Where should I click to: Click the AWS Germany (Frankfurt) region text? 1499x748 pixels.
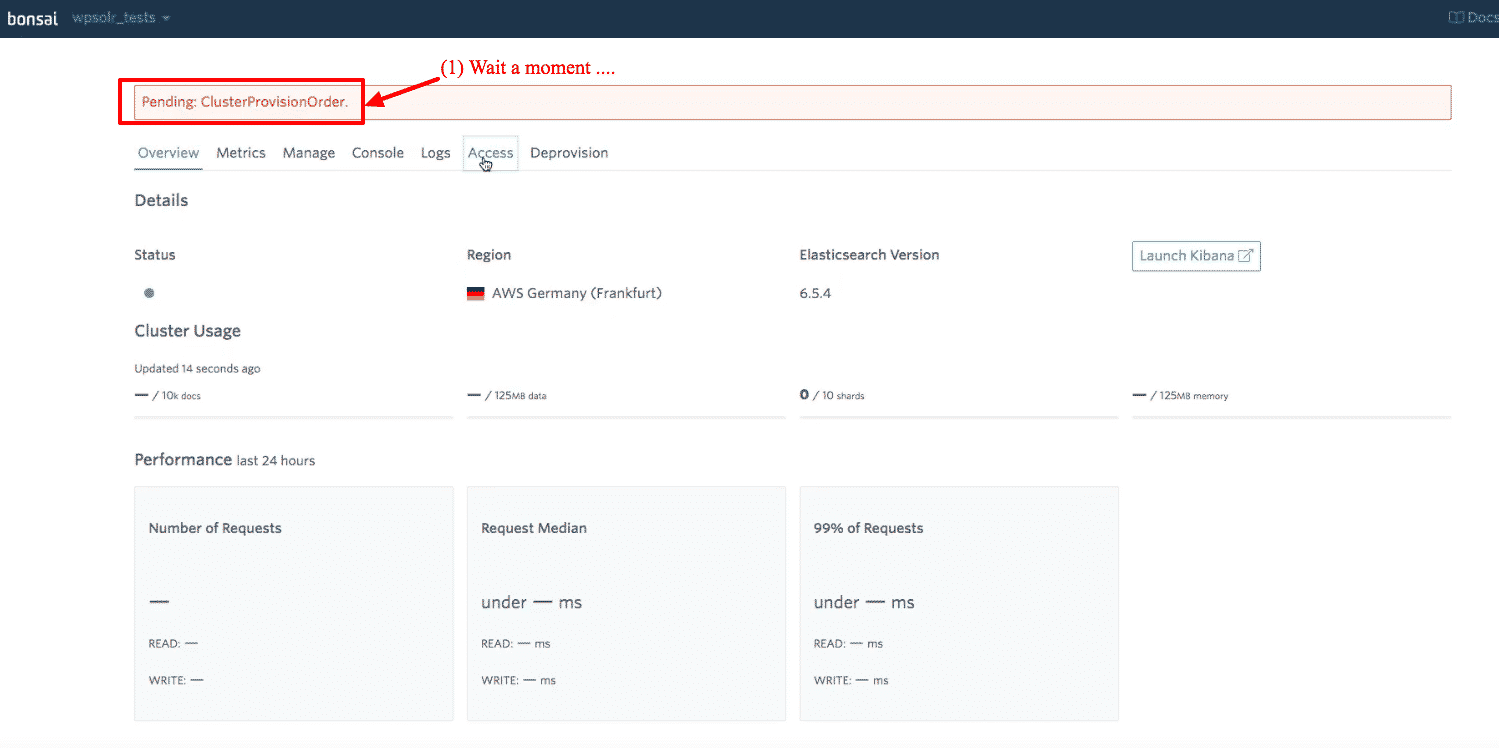(x=577, y=293)
